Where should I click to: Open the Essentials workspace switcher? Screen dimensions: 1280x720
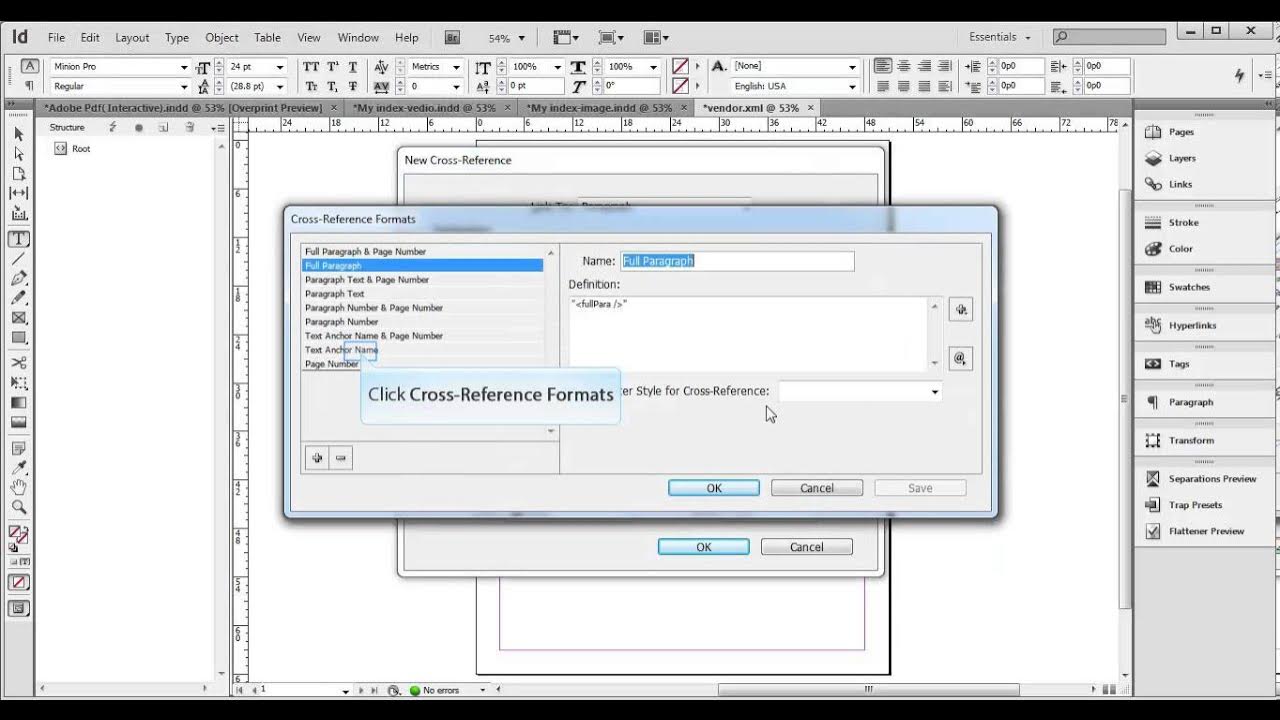click(x=999, y=37)
